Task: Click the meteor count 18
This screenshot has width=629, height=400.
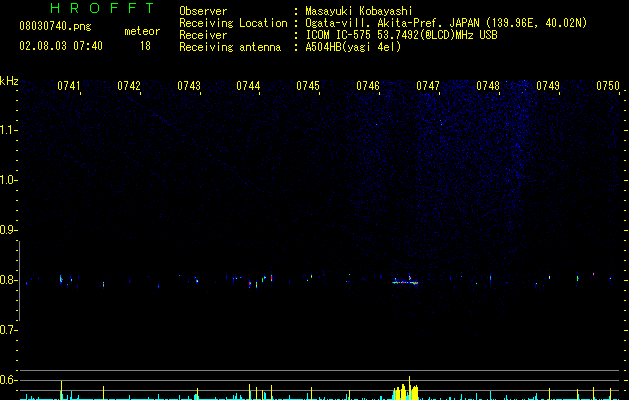Action: tap(145, 46)
